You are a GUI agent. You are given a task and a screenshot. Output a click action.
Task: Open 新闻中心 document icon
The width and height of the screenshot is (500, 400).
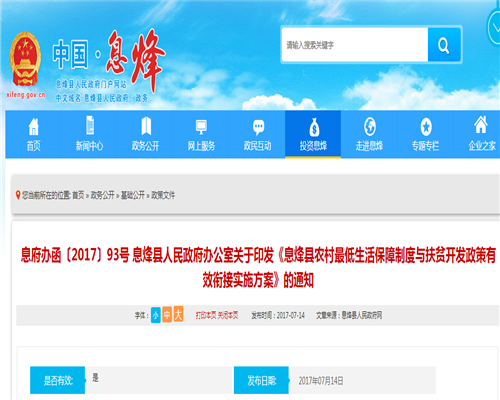click(90, 125)
